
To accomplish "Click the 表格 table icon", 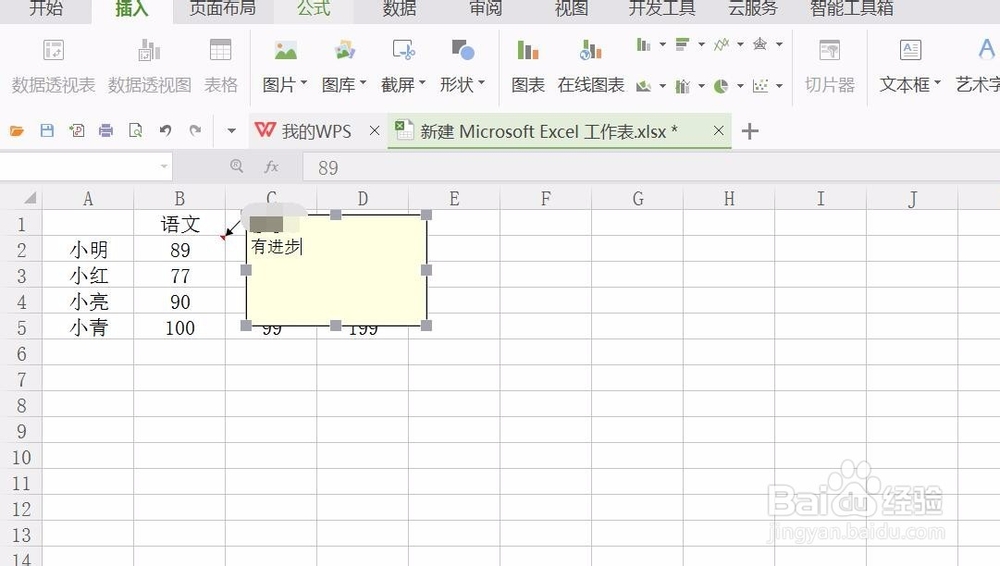I will click(221, 66).
